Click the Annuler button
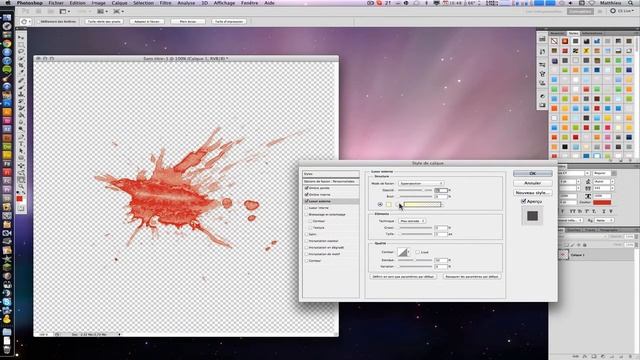This screenshot has width=640, height=360. (x=533, y=183)
